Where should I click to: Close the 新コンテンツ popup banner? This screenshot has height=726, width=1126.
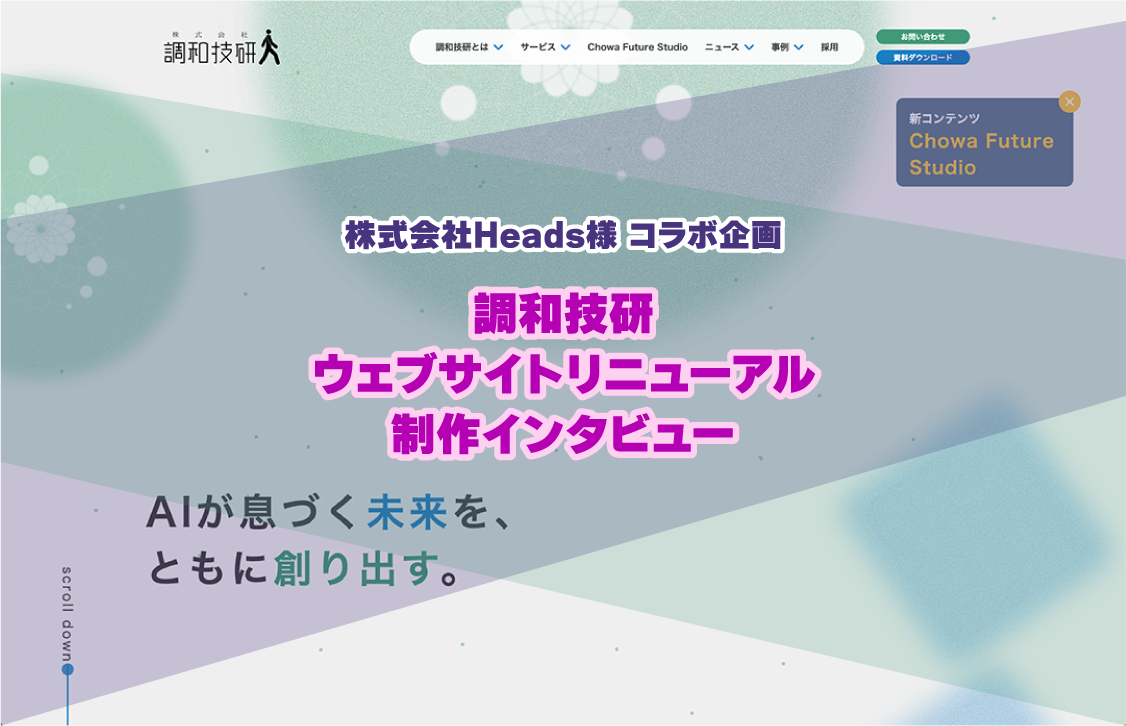click(1070, 101)
